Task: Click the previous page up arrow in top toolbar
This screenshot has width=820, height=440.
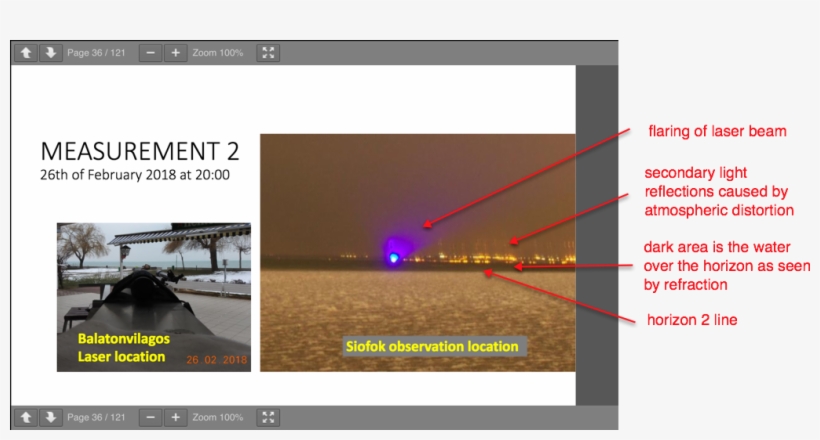Action: 27,53
